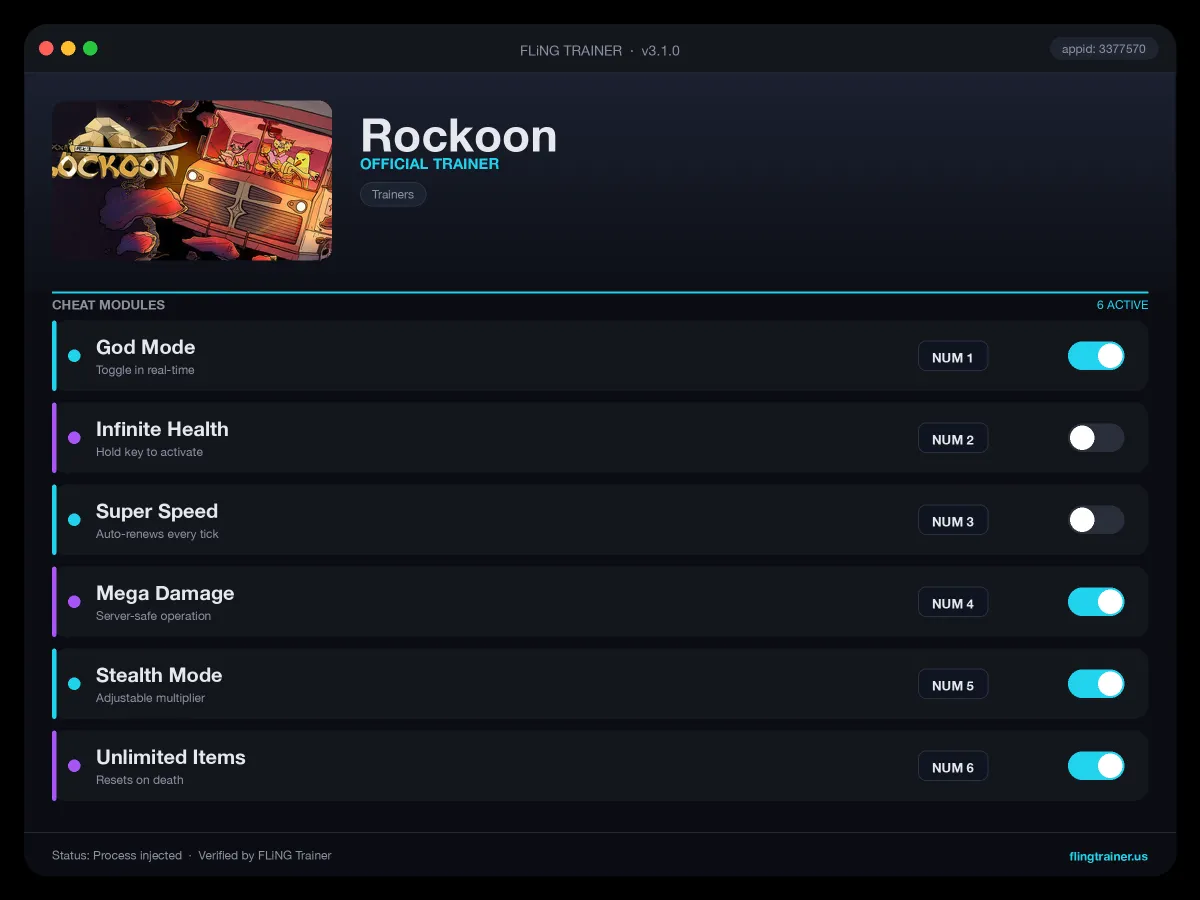Image resolution: width=1200 pixels, height=900 pixels.
Task: Select the God Mode title text
Action: 145,347
